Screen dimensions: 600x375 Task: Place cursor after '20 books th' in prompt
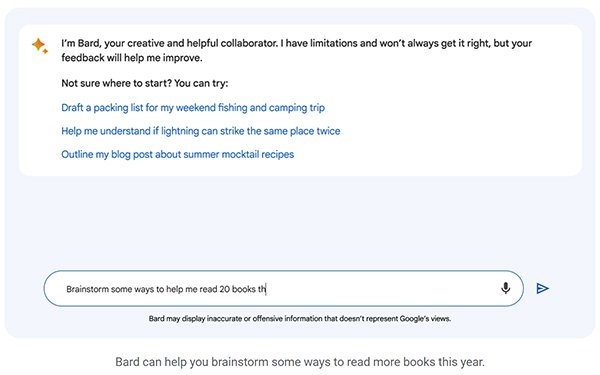(x=266, y=289)
